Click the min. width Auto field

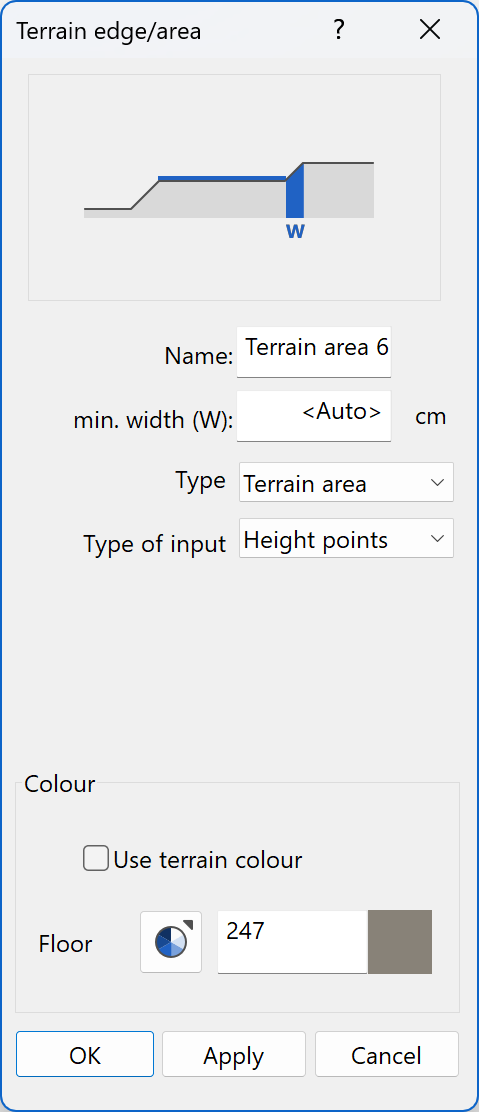pyautogui.click(x=314, y=416)
